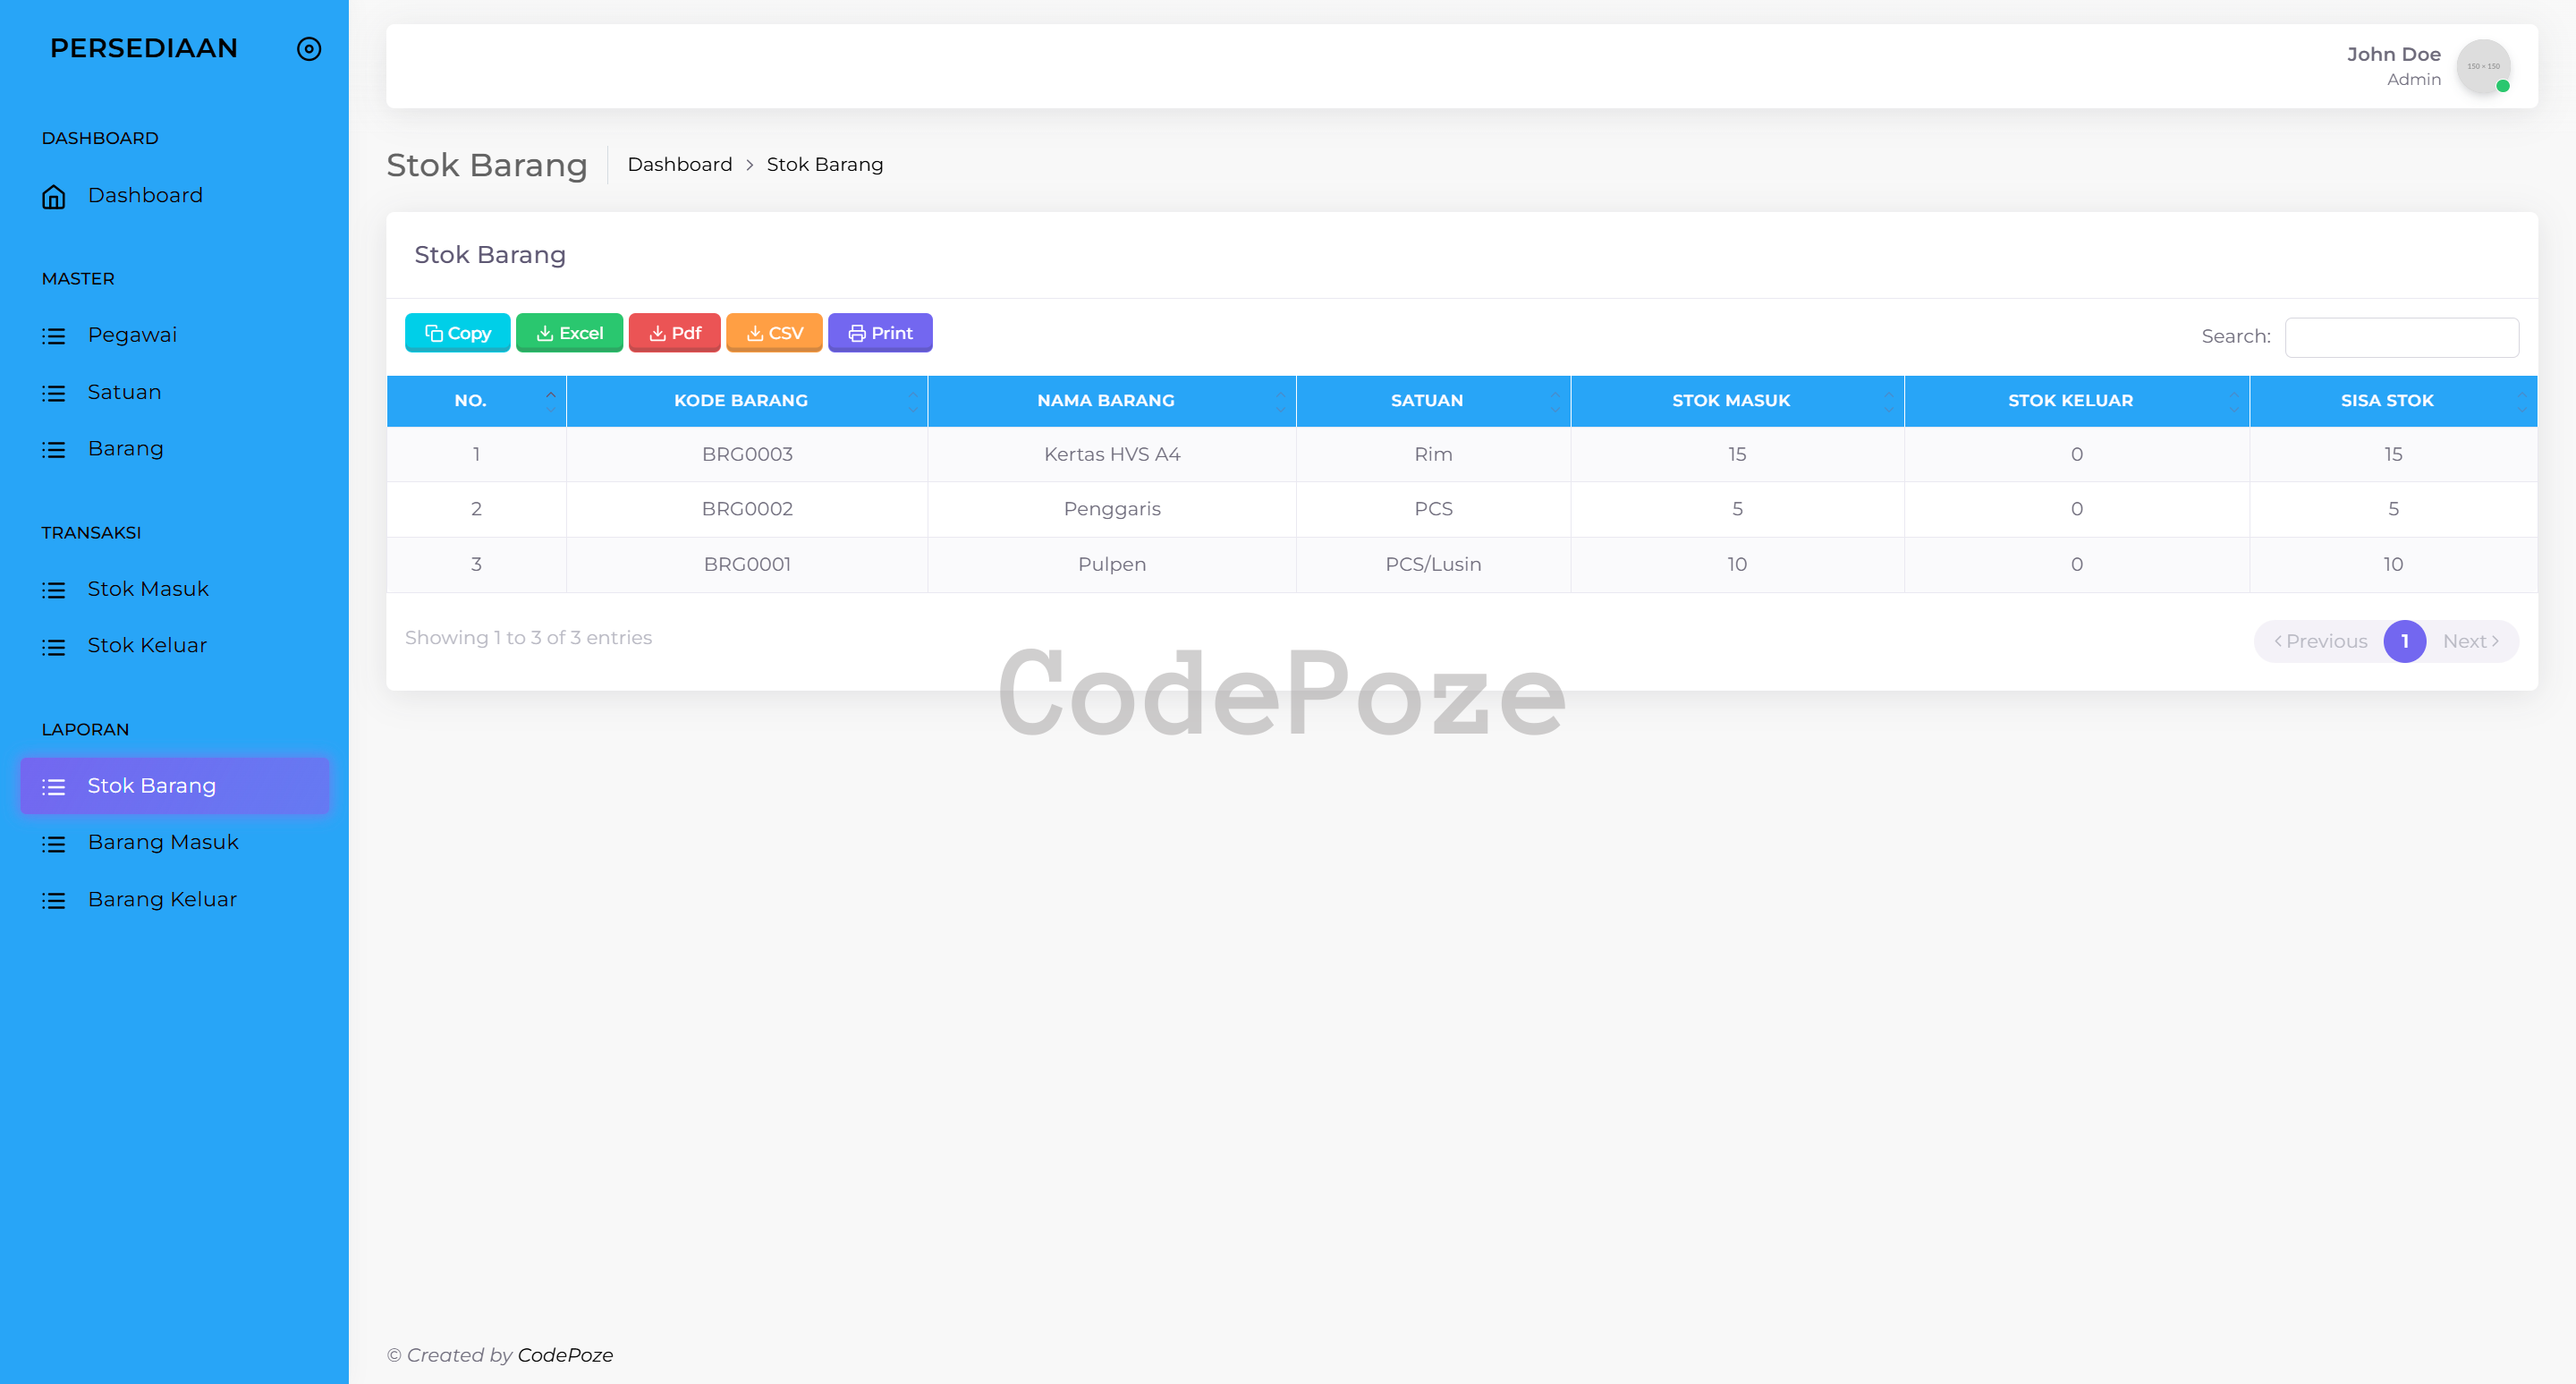Copy table data with Copy button
The image size is (2576, 1384).
(x=457, y=333)
